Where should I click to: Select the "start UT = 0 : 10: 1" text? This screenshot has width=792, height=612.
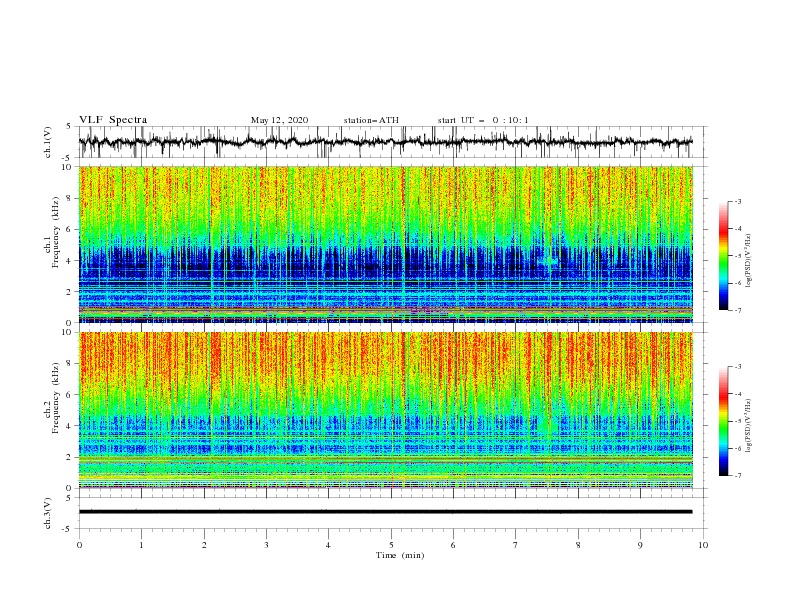[483, 120]
